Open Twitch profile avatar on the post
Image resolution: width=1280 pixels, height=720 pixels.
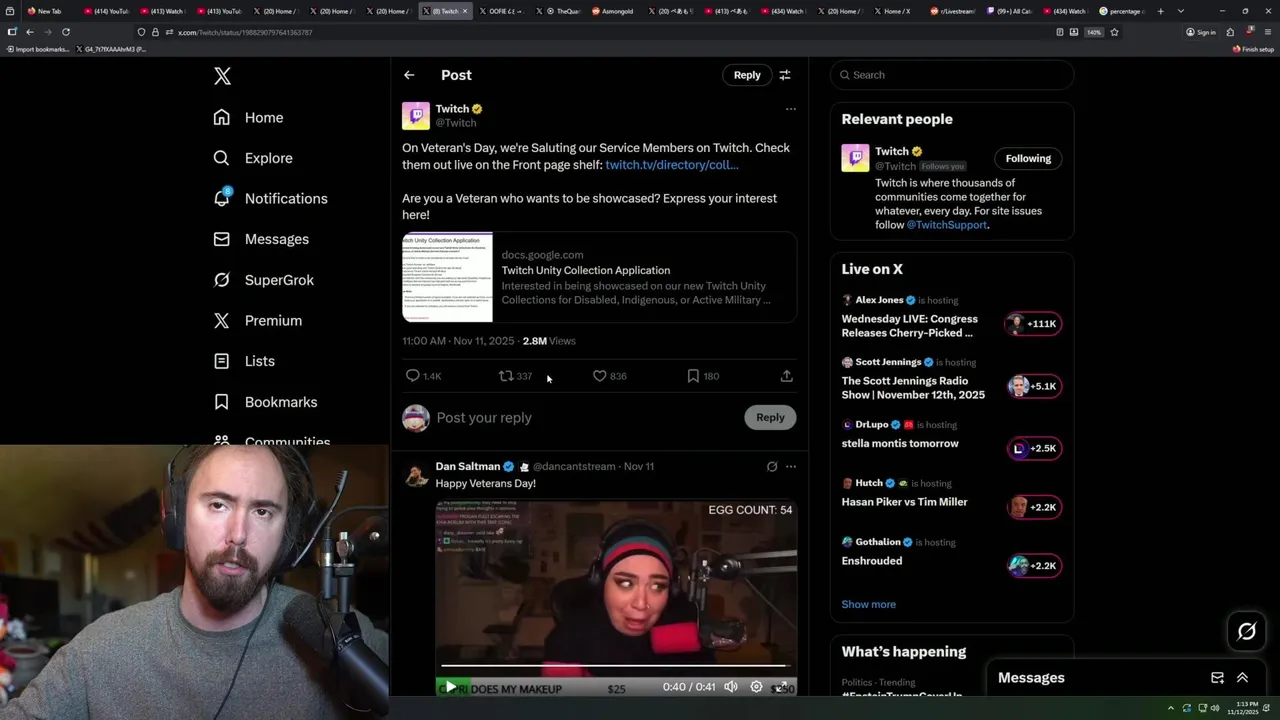[x=416, y=115]
